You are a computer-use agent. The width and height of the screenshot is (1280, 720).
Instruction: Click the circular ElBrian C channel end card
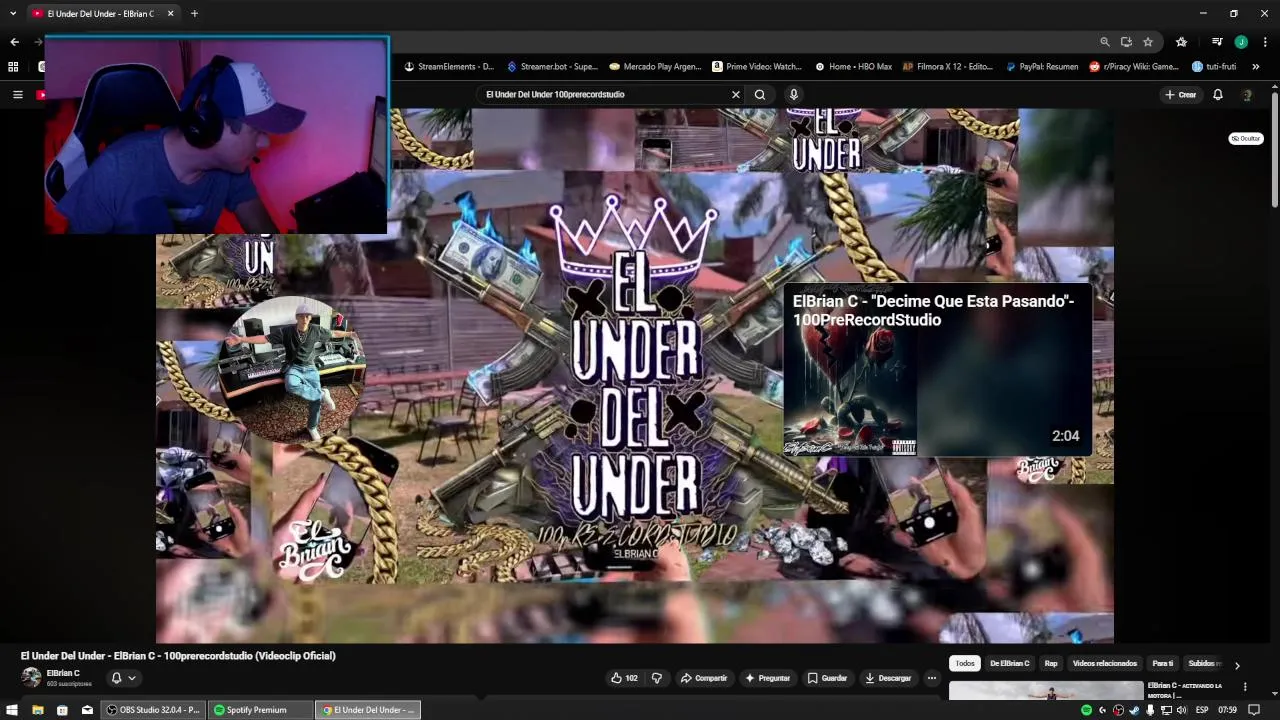[x=293, y=369]
